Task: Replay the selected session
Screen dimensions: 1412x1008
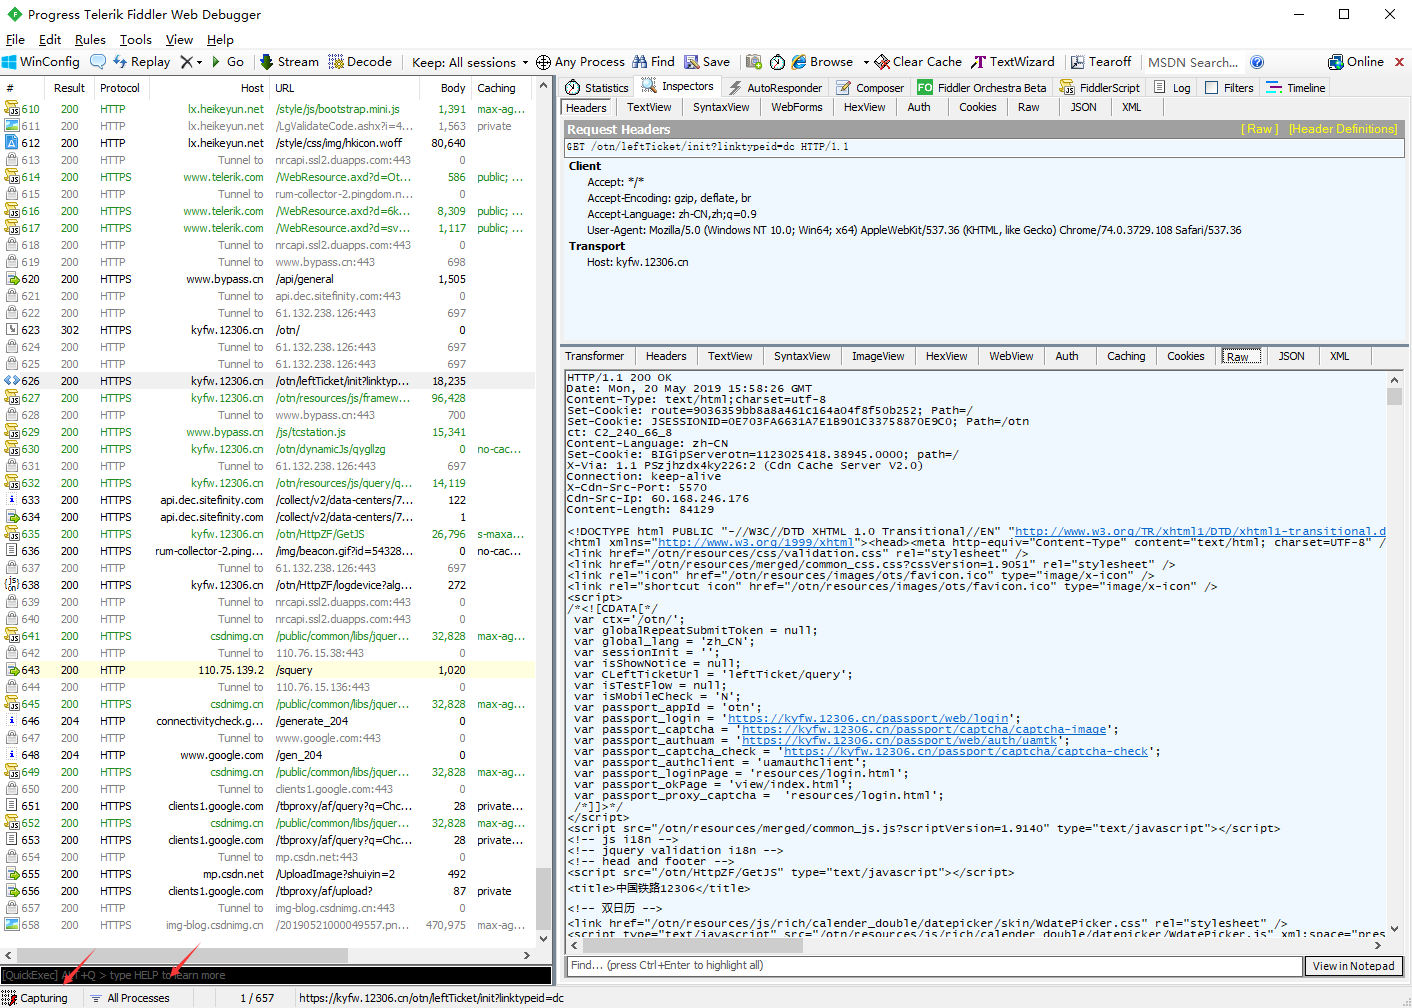Action: pos(142,61)
